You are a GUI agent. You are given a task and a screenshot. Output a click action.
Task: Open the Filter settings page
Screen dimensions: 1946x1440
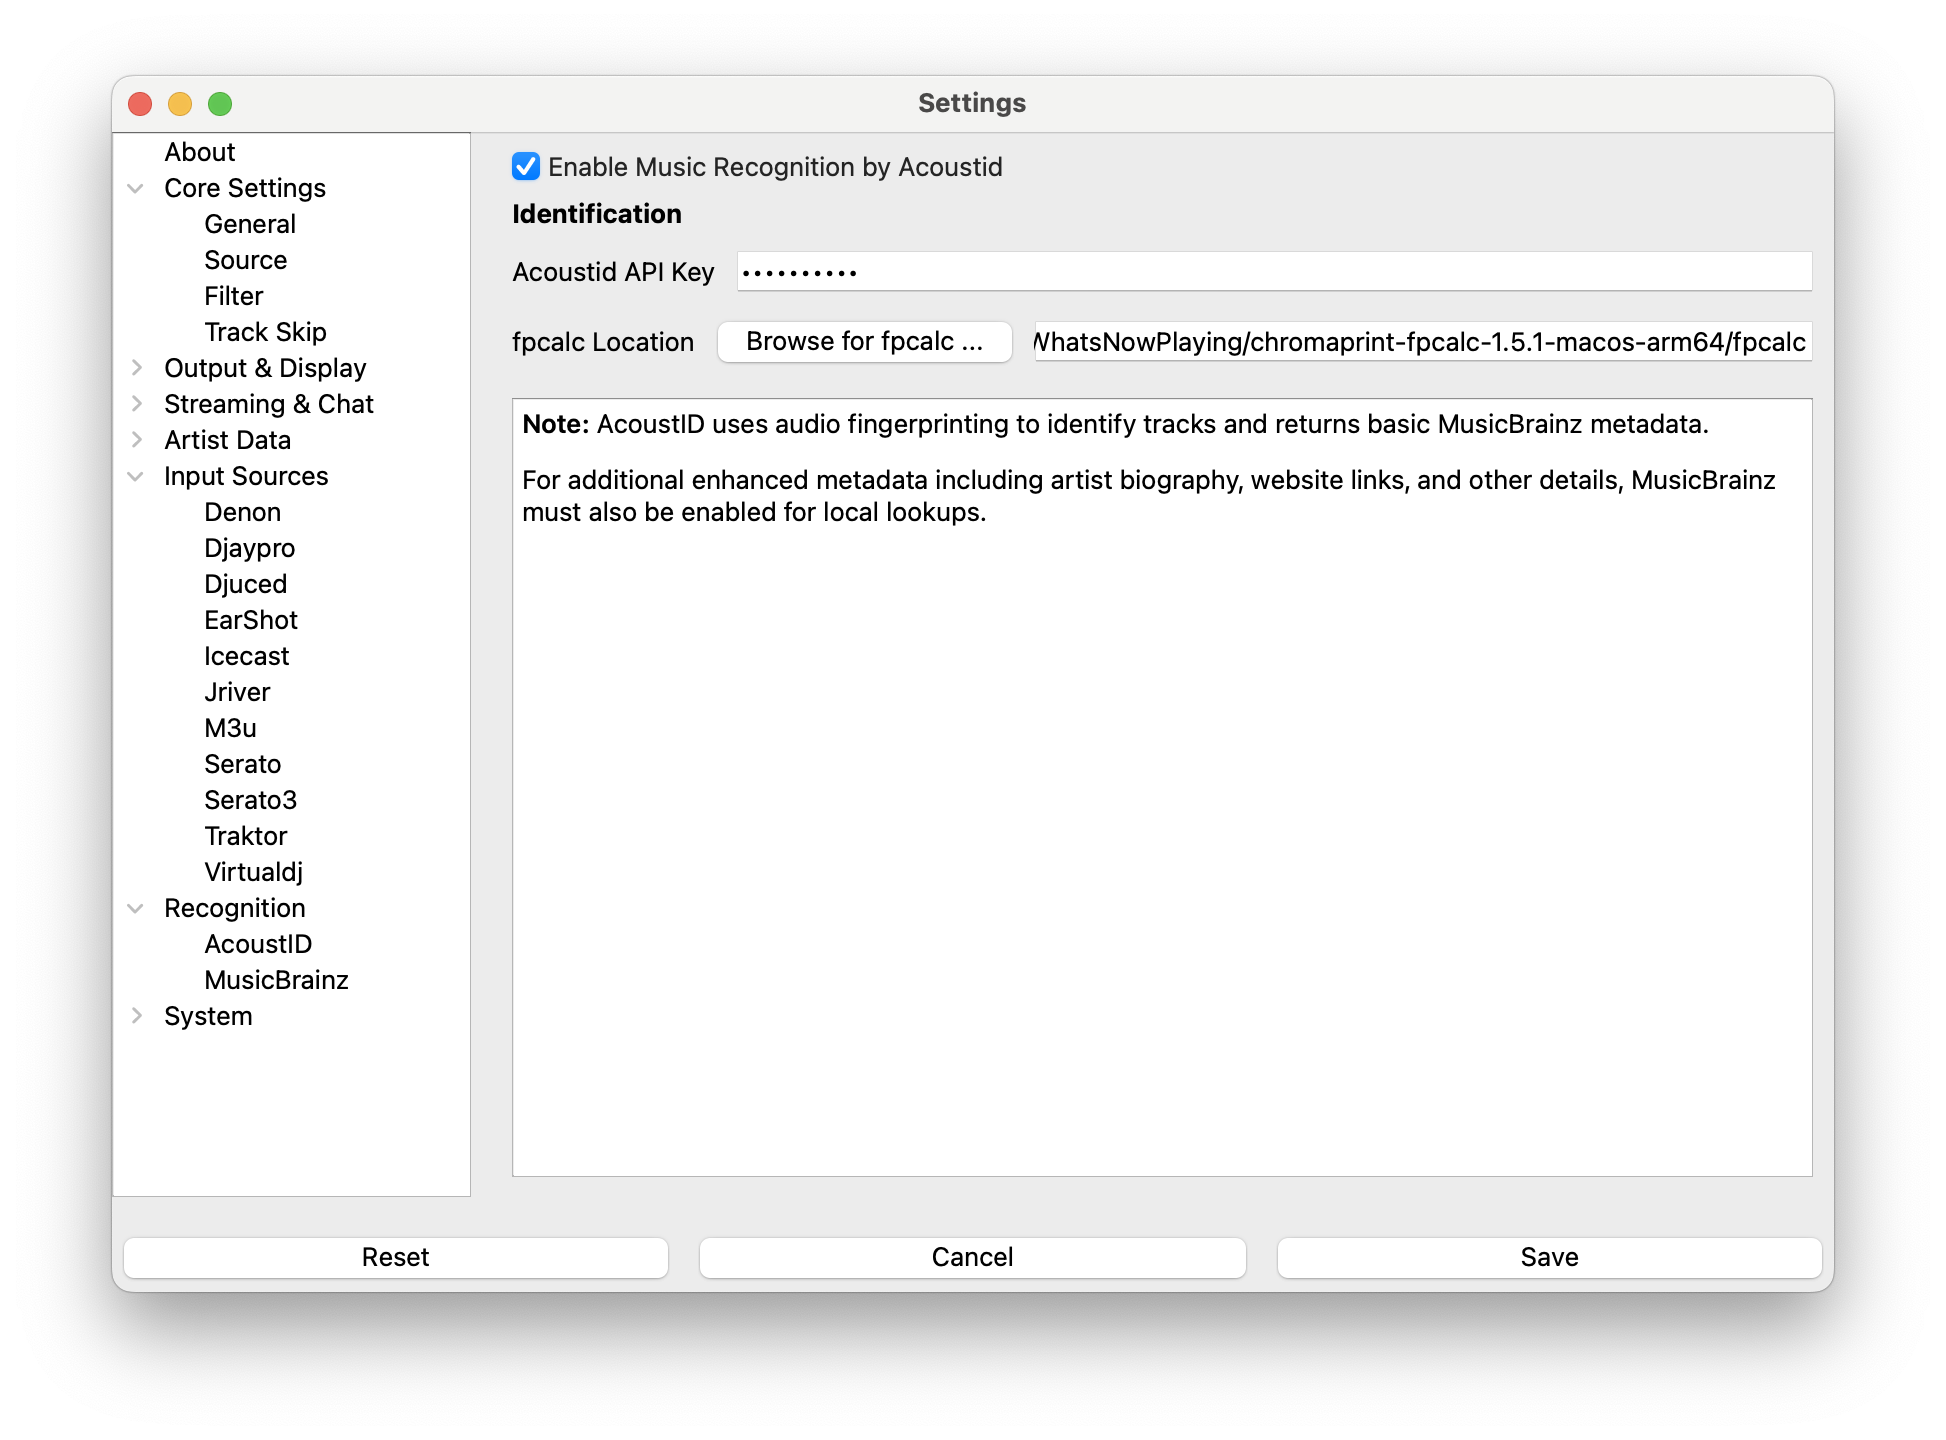(233, 296)
